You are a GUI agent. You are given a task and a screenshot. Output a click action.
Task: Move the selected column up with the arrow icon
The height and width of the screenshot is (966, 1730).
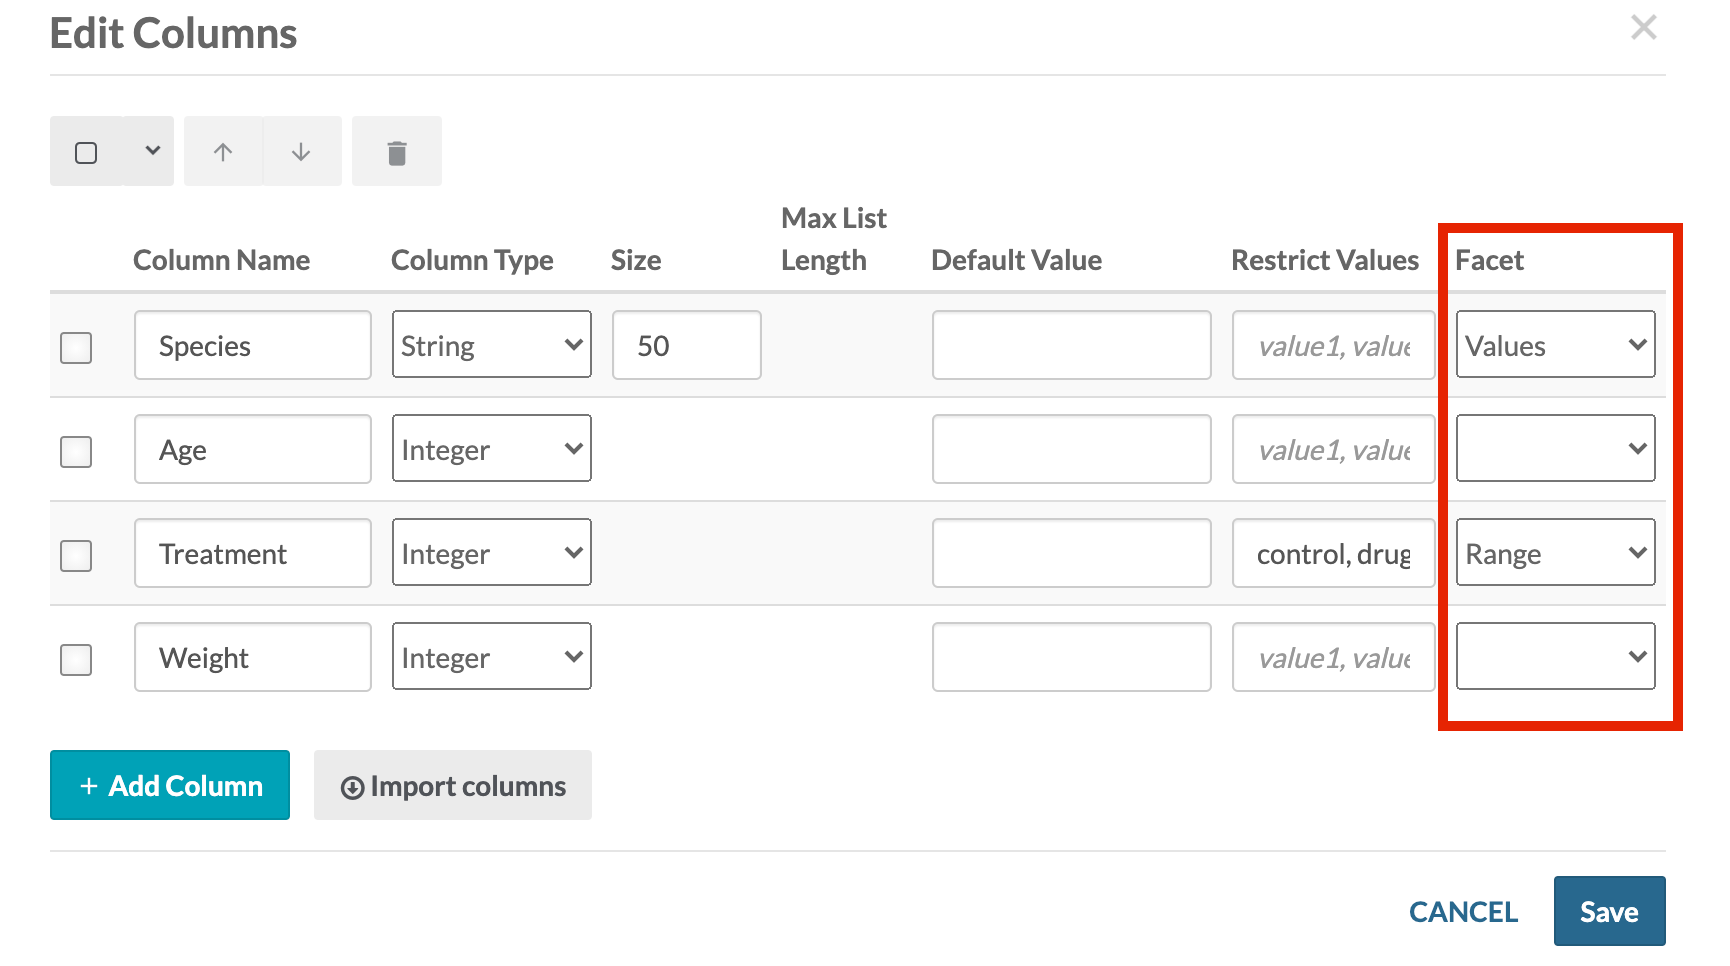pos(222,151)
